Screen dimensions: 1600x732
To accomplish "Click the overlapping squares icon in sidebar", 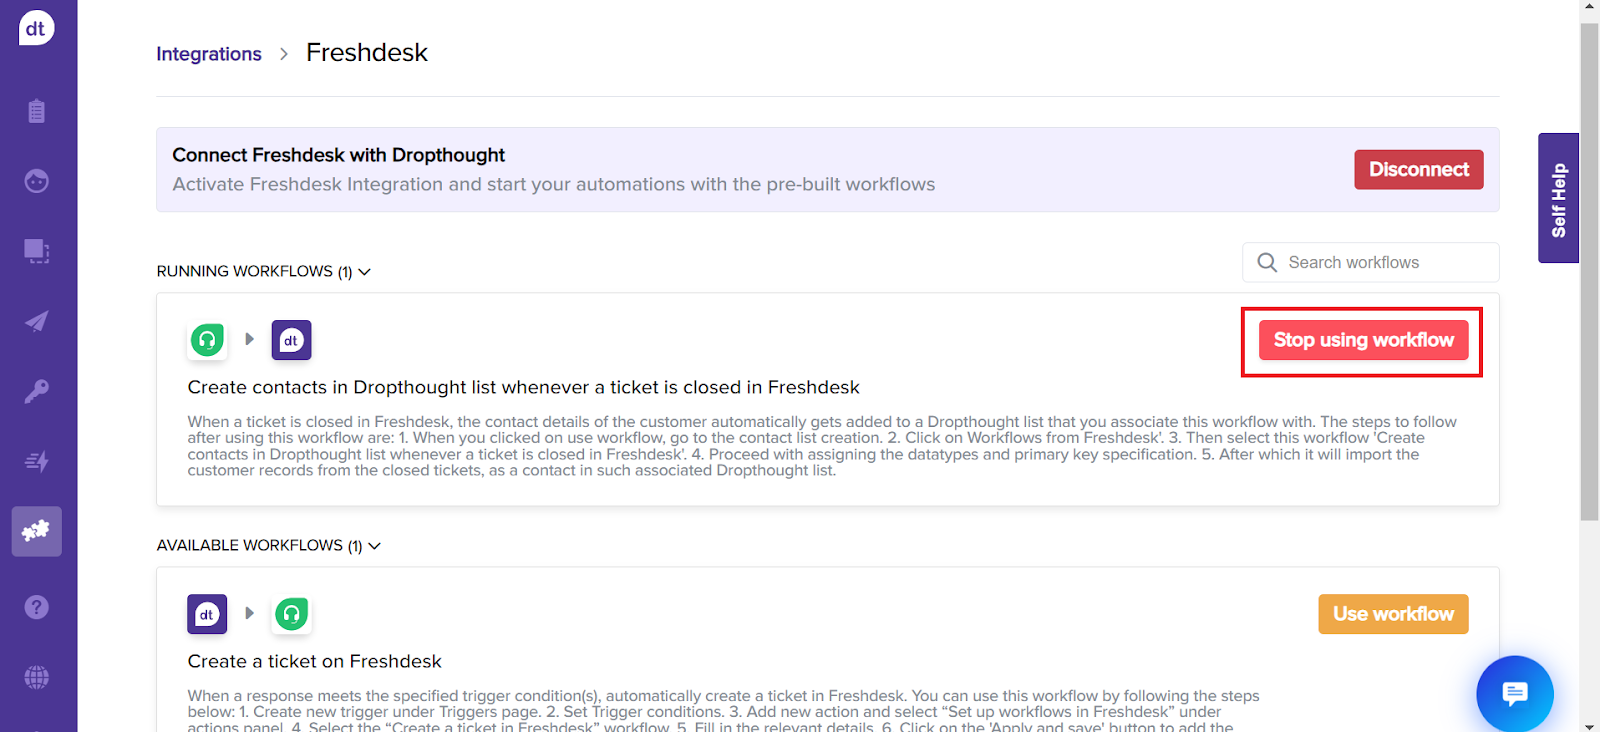I will pos(37,251).
